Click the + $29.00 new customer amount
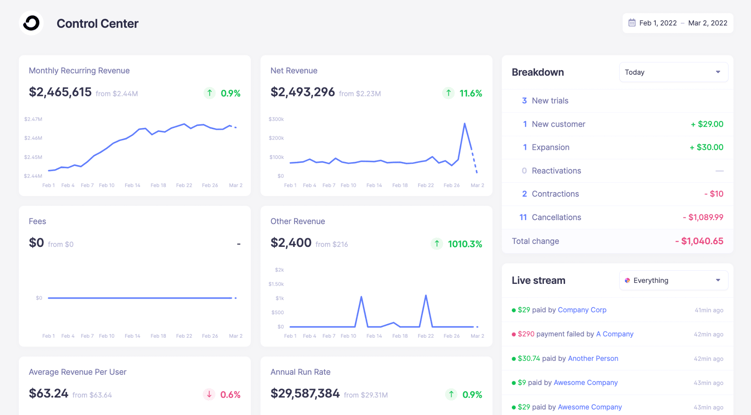 coord(707,124)
